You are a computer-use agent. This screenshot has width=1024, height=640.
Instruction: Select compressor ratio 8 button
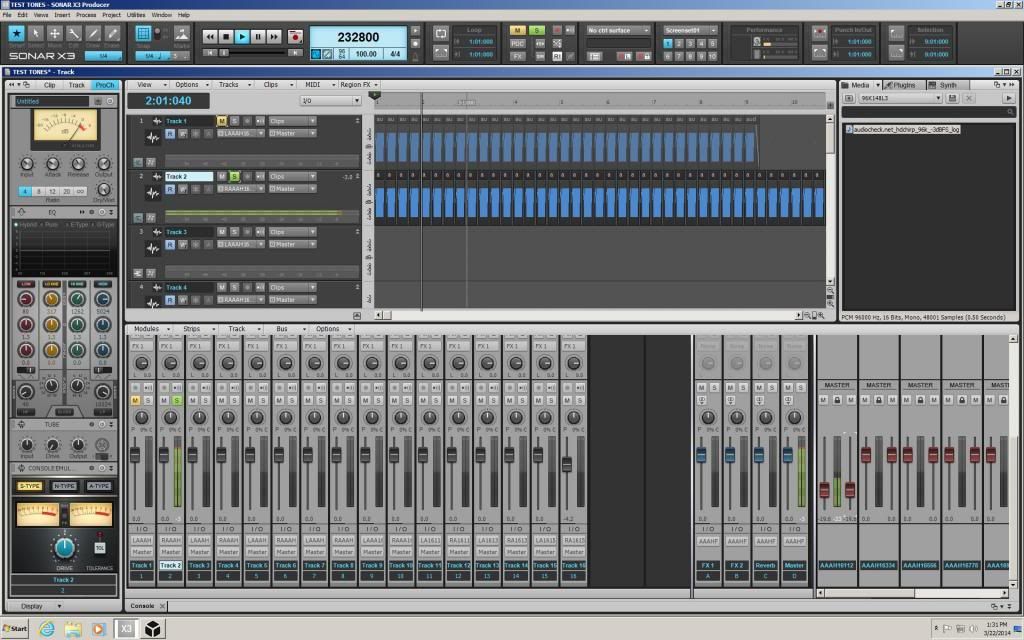tap(39, 191)
